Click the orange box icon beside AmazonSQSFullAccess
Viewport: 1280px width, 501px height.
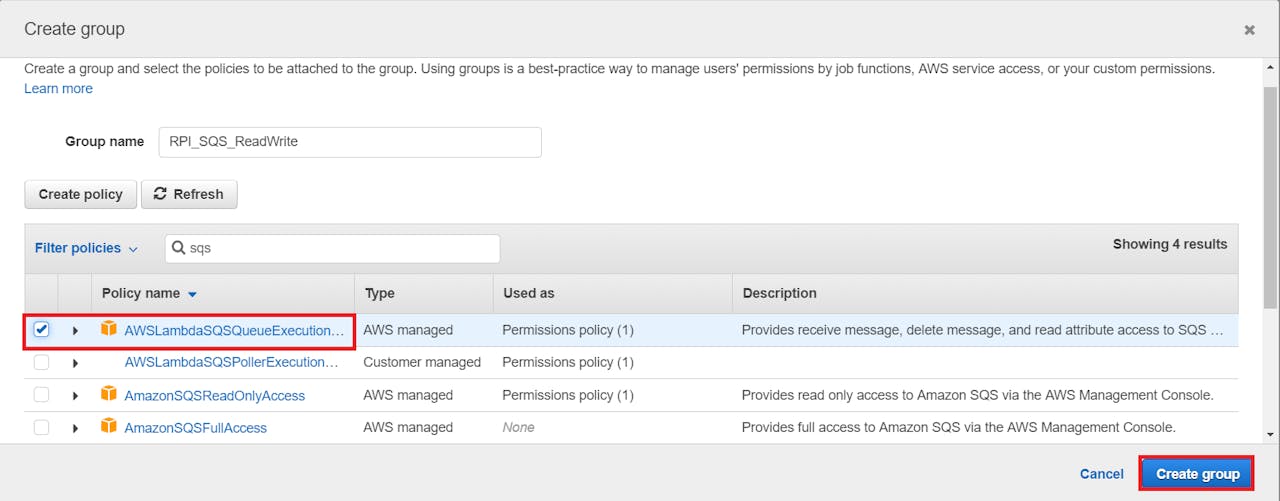pyautogui.click(x=109, y=427)
